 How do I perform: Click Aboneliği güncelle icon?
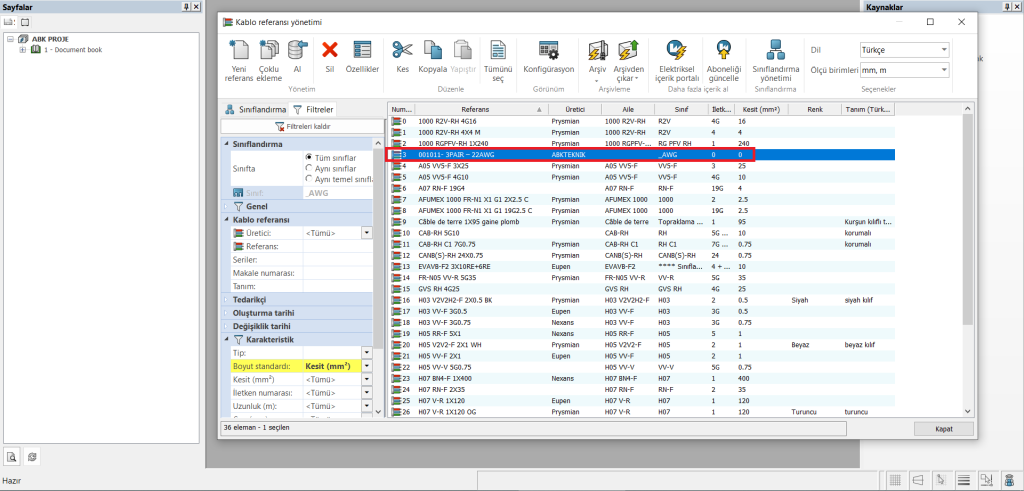click(x=722, y=50)
